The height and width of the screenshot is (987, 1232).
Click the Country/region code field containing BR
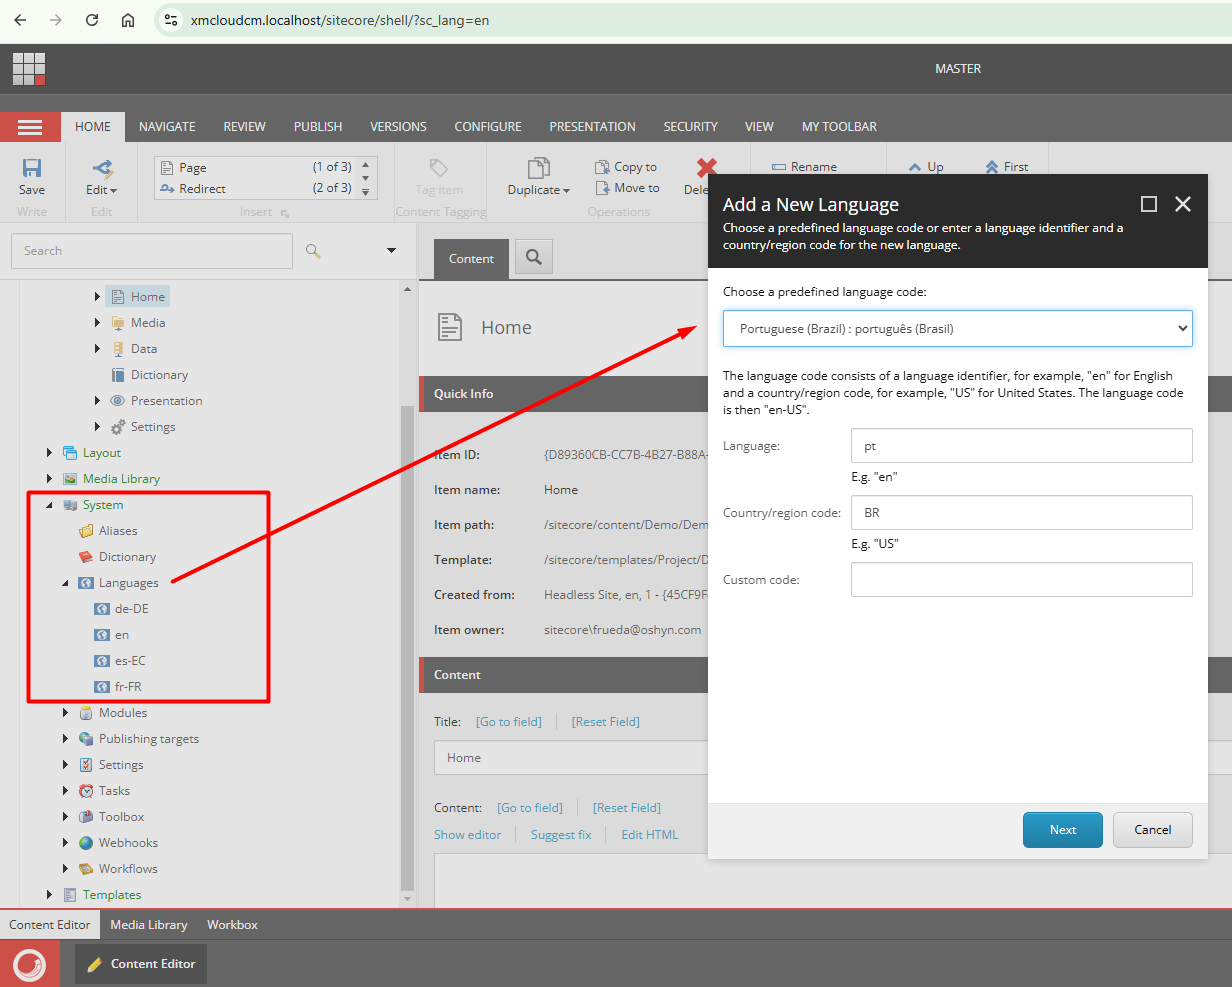(1021, 512)
